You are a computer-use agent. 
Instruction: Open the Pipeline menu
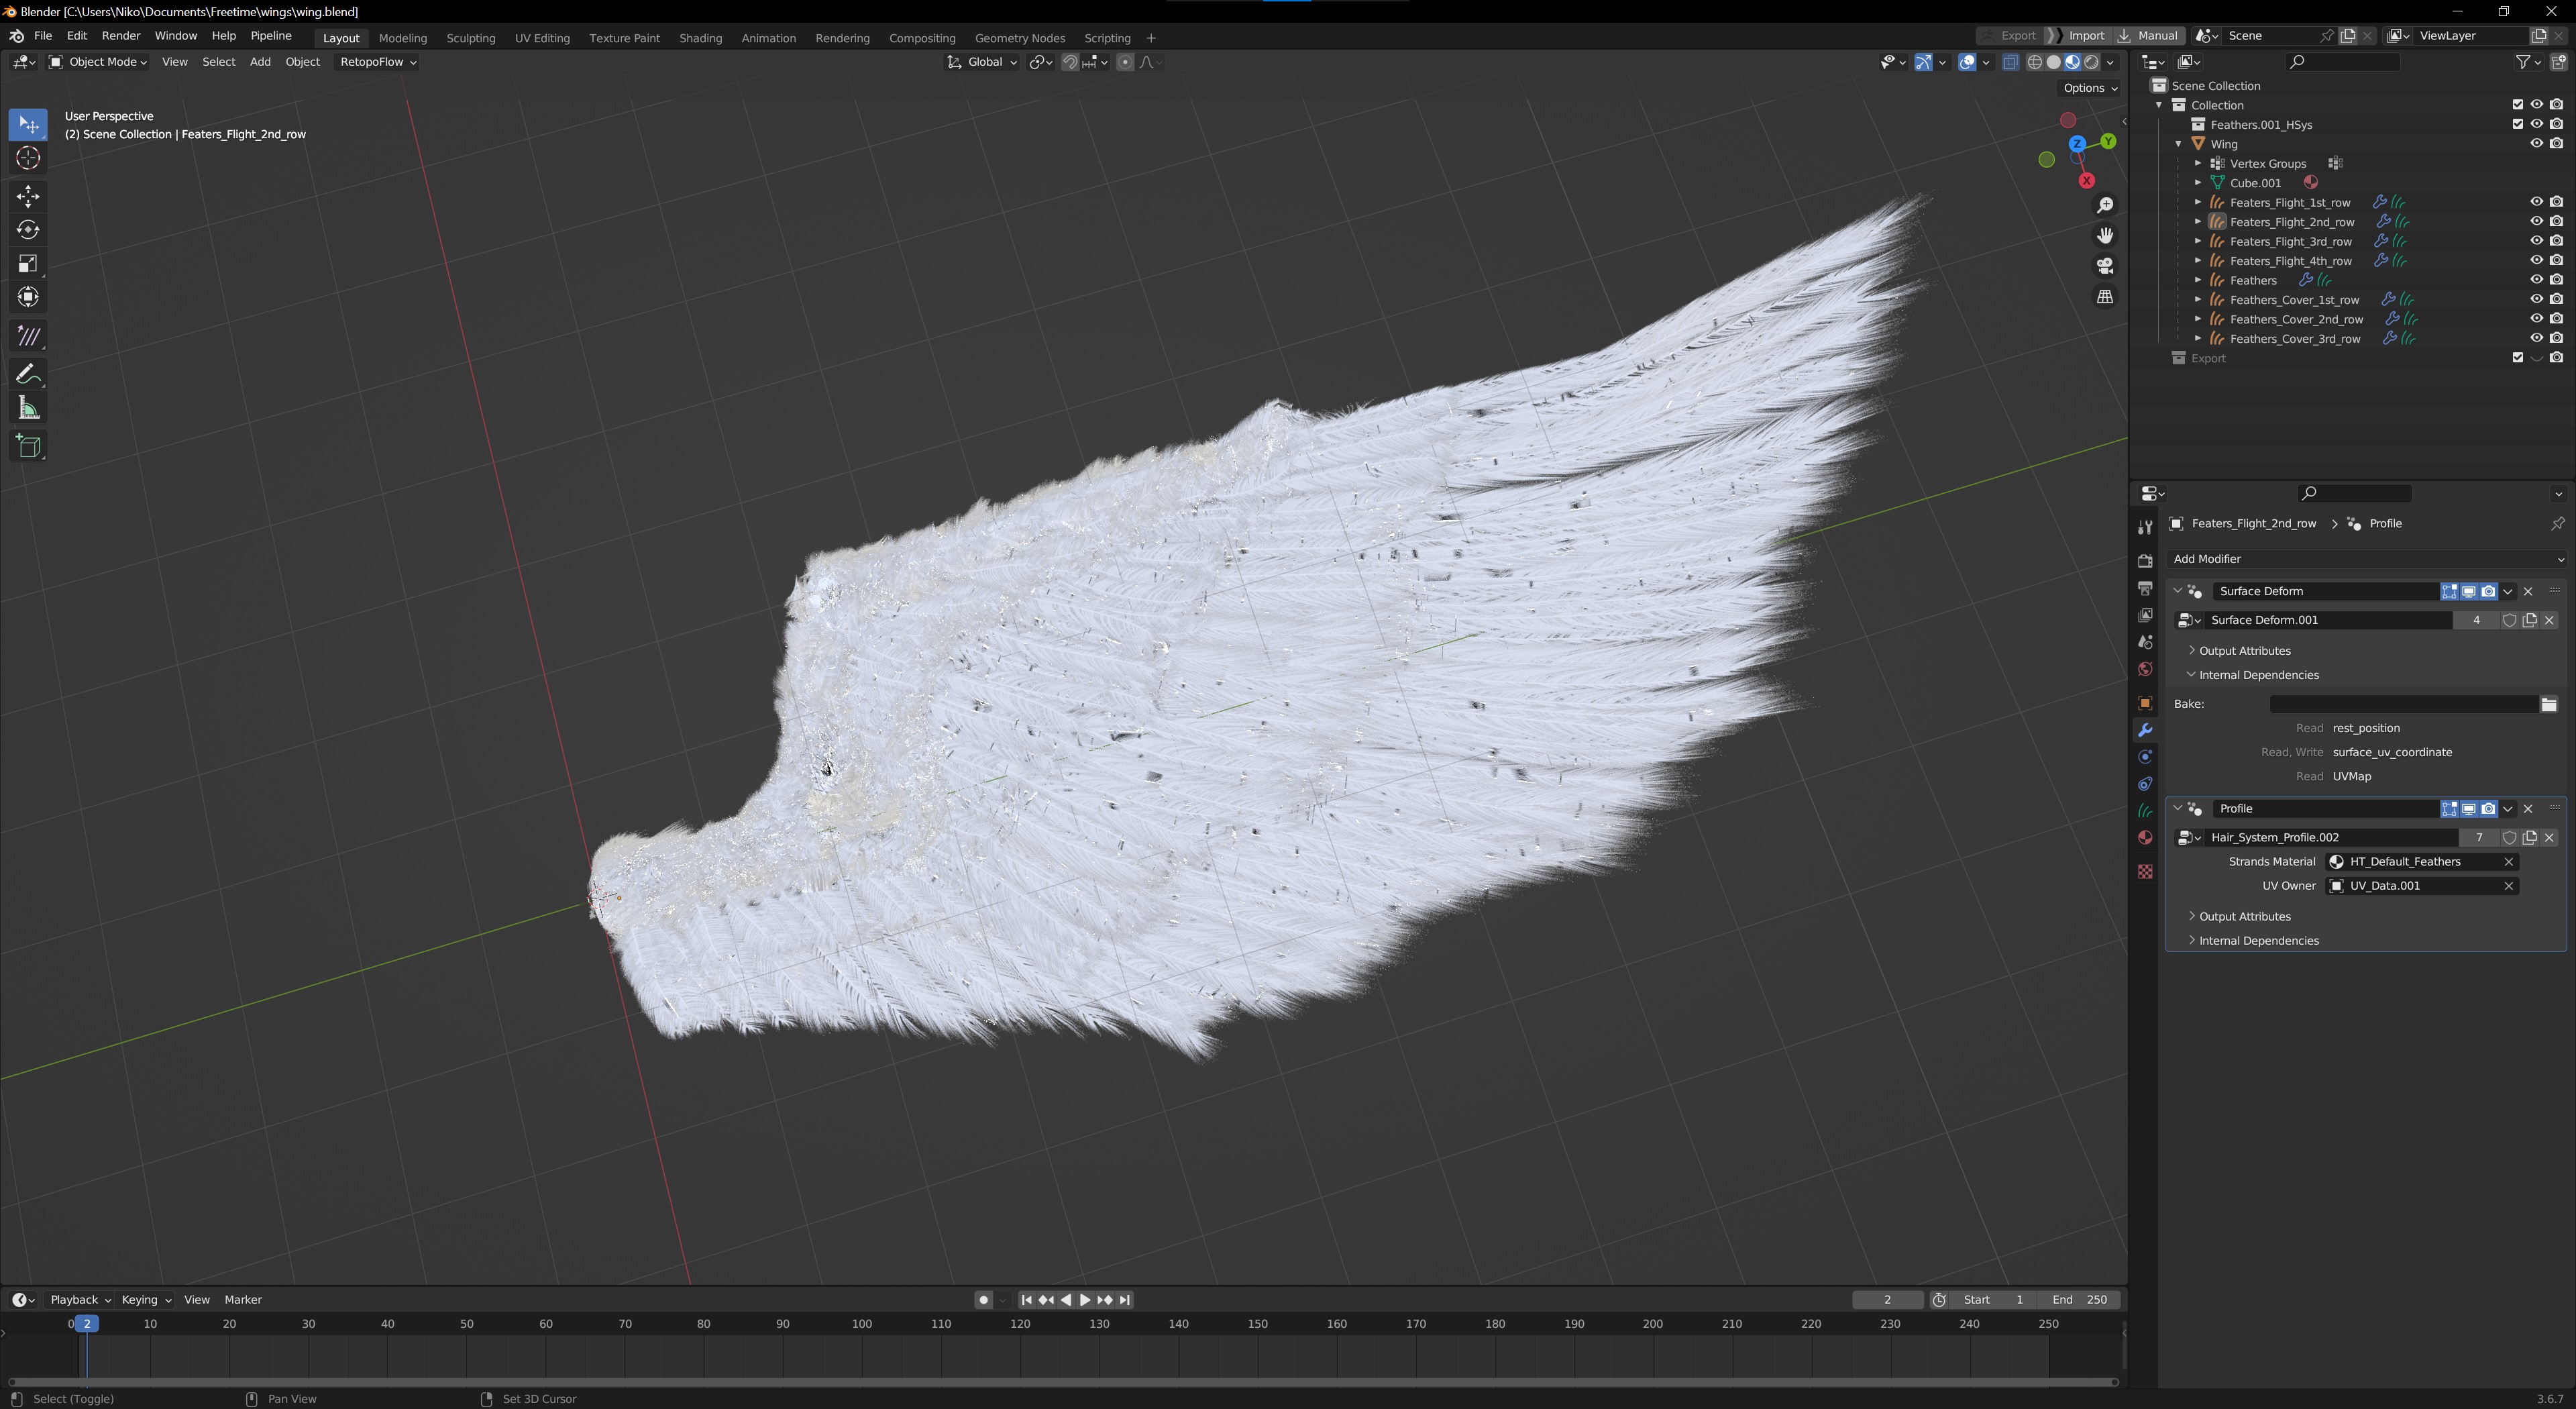click(x=271, y=36)
